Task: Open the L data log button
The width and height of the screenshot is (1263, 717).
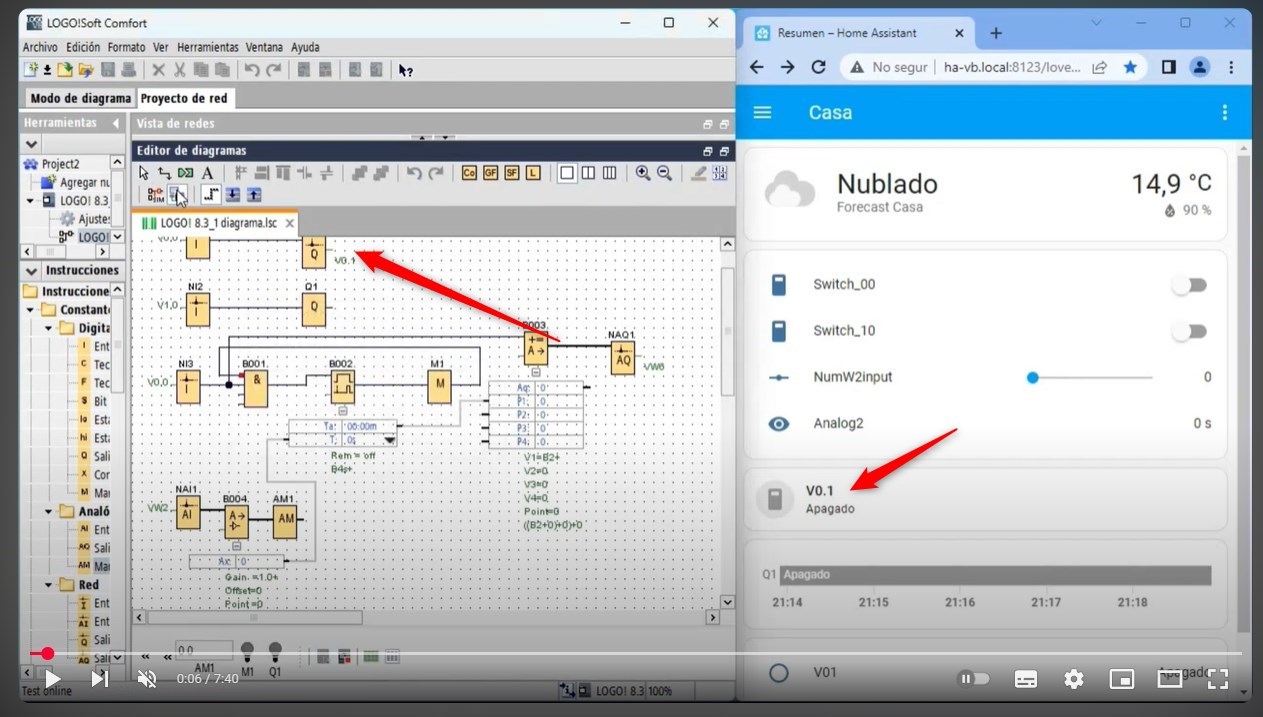Action: pyautogui.click(x=533, y=173)
